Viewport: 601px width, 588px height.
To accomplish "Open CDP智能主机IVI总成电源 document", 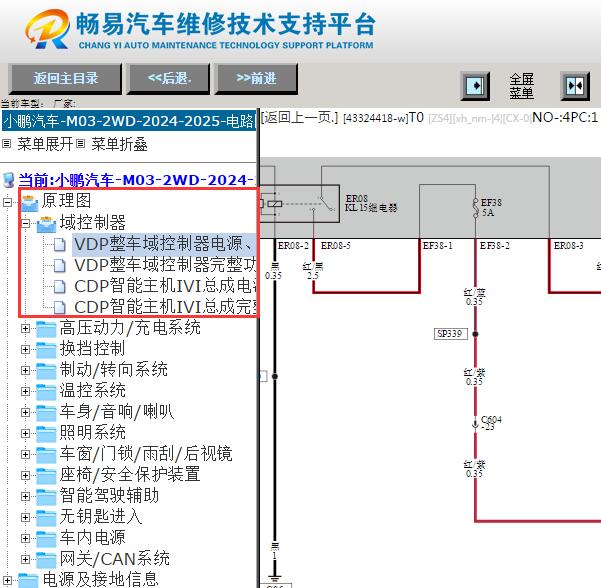I will (165, 286).
